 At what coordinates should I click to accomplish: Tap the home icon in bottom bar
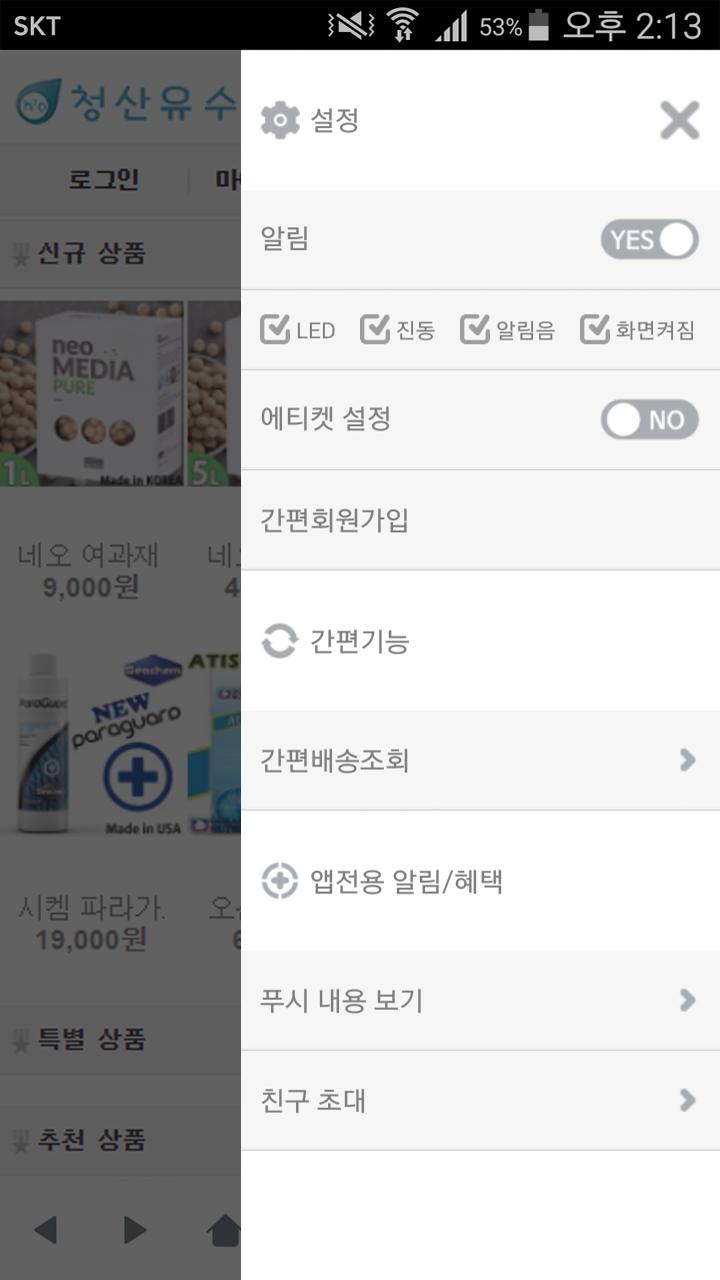[x=224, y=1230]
